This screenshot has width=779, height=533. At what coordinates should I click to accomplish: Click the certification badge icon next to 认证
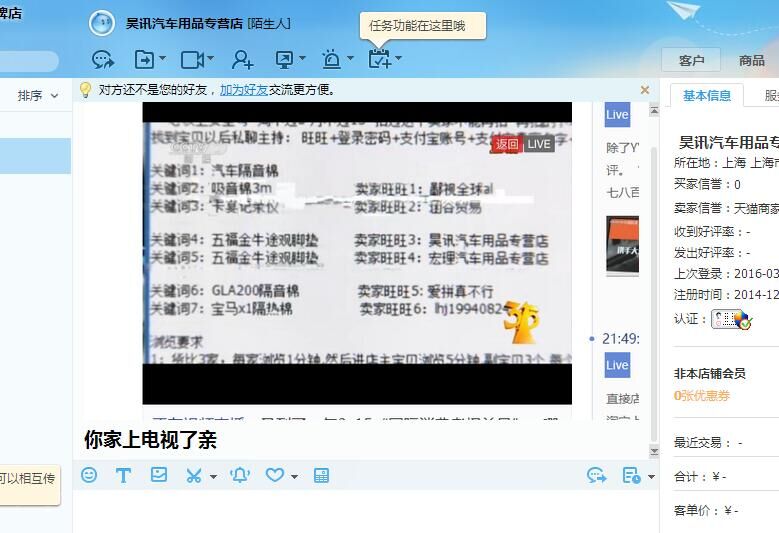[732, 319]
